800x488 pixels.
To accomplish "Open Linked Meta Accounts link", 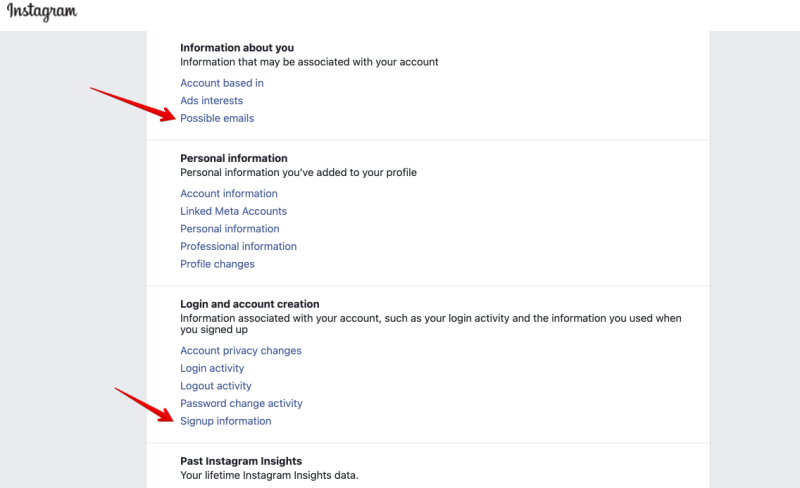I will (233, 211).
